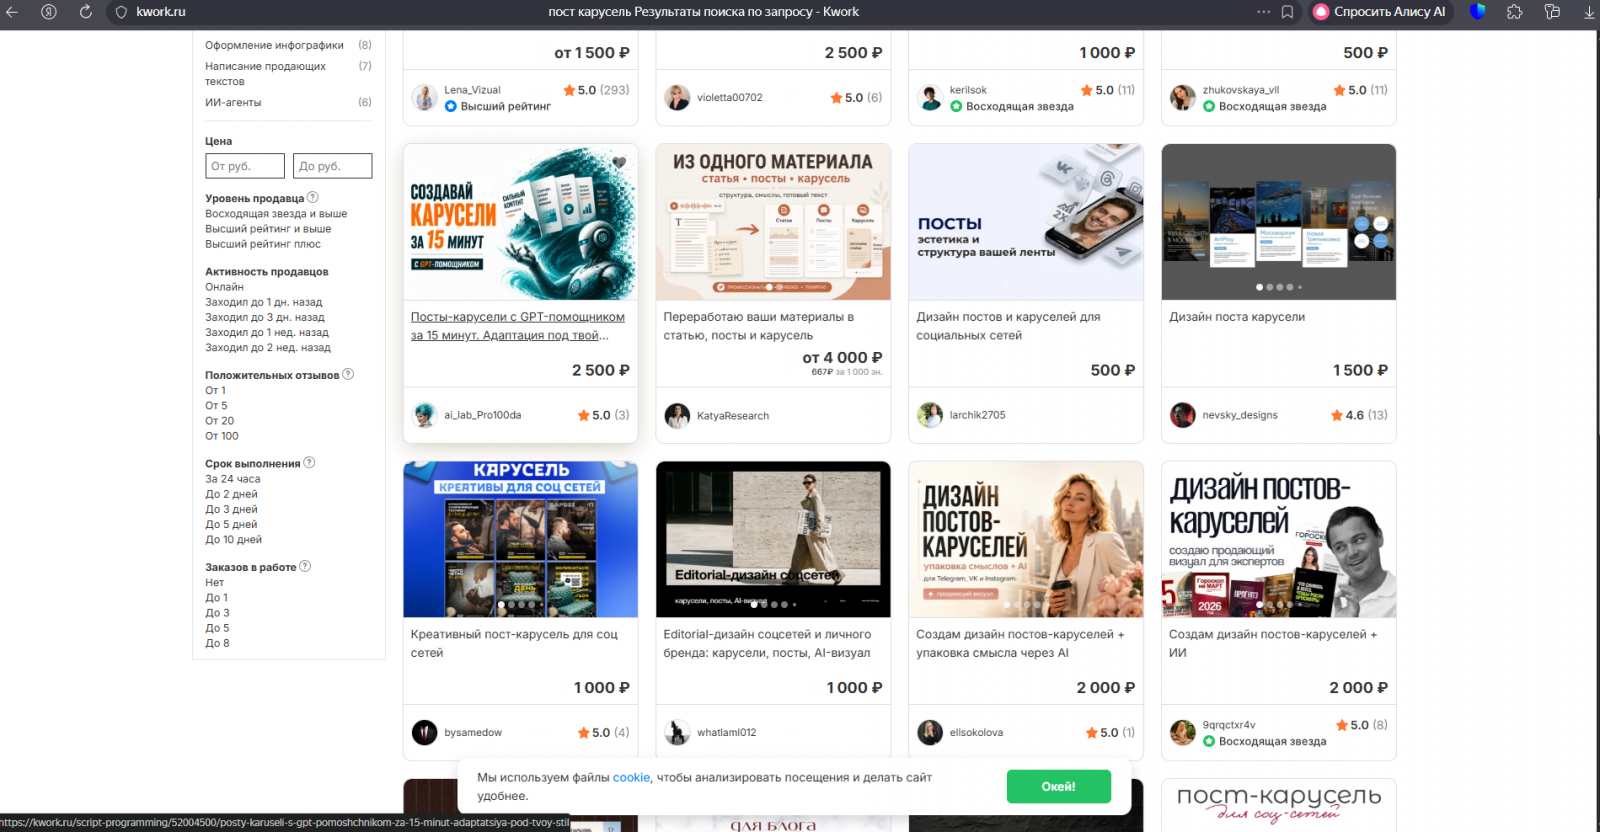Accept cookies with the Окей! button
1600x832 pixels.
click(1059, 786)
